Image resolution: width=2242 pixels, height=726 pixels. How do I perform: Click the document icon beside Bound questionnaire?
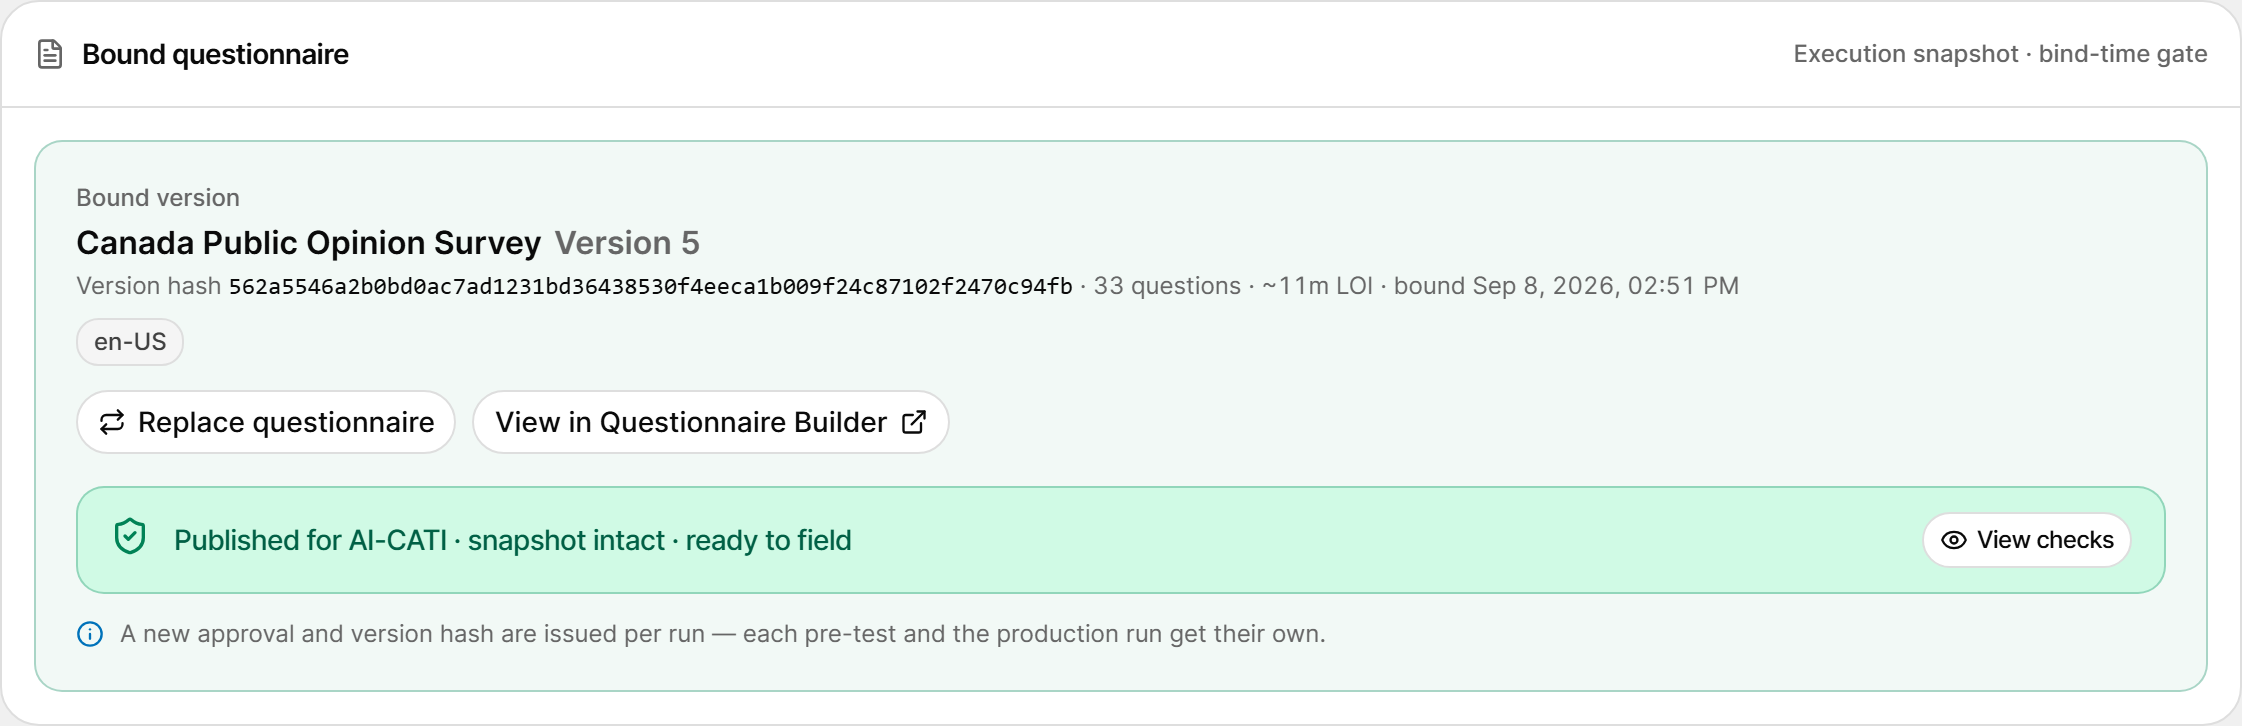pos(50,54)
